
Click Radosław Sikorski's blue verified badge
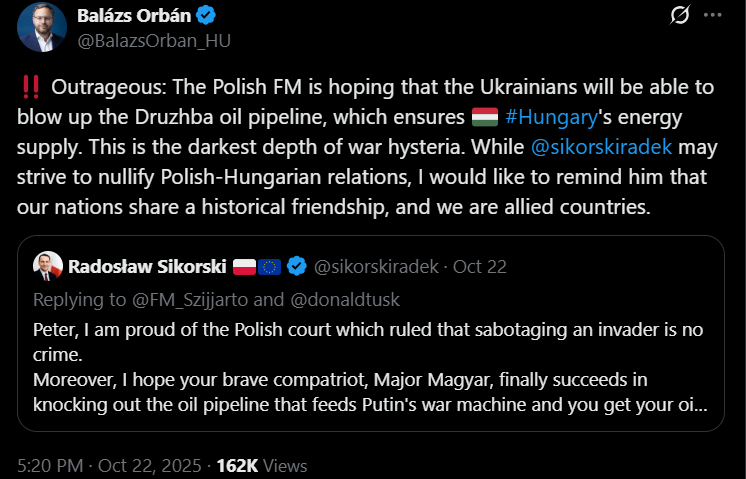tap(297, 266)
